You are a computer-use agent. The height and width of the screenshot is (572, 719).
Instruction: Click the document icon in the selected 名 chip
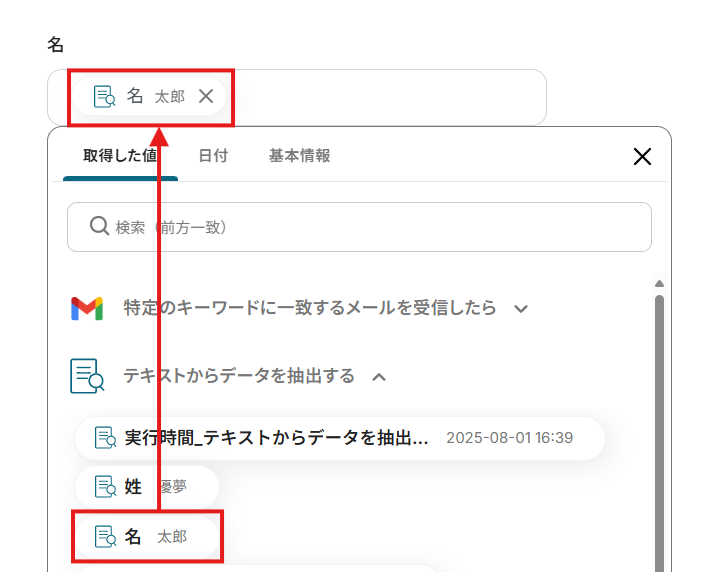[x=105, y=96]
